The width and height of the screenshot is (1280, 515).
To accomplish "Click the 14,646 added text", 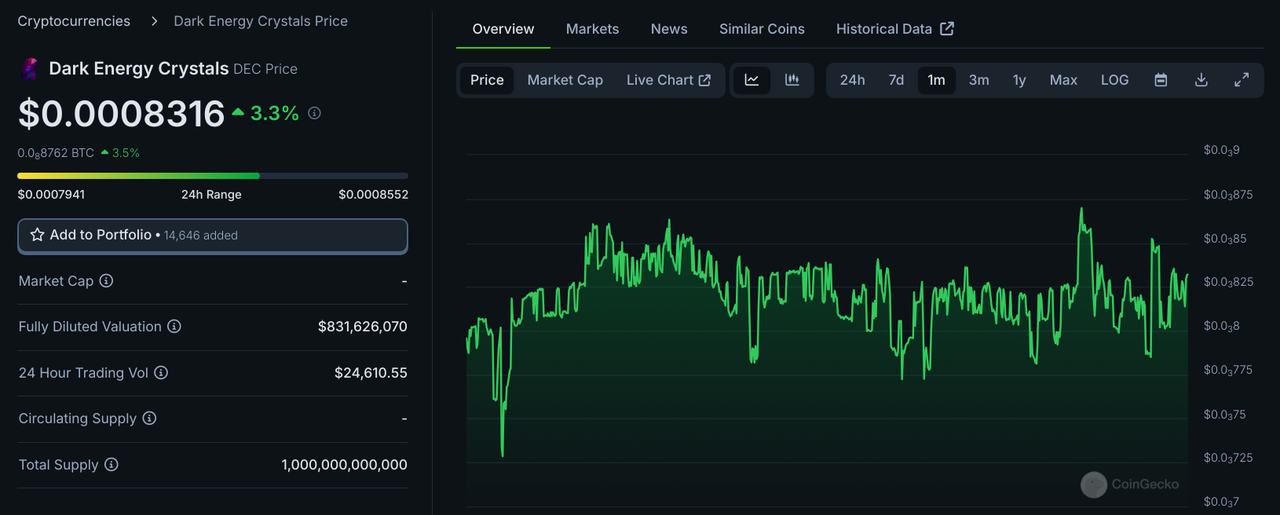I will (x=201, y=236).
